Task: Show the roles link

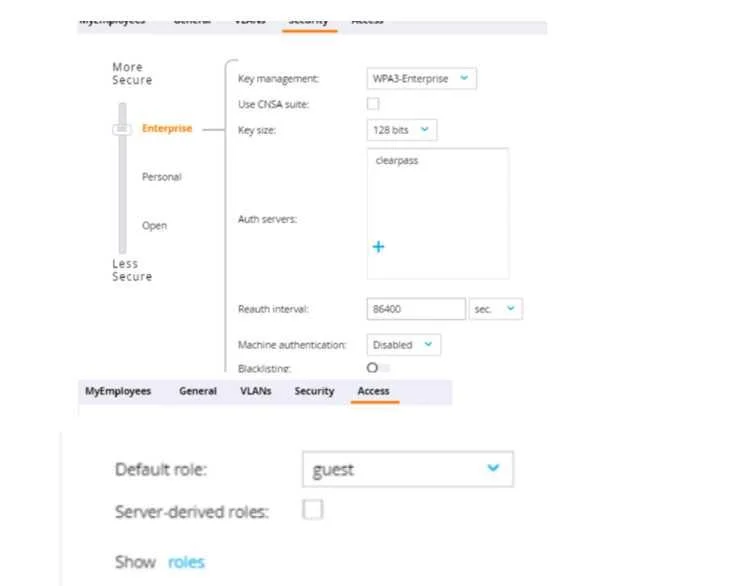Action: tap(186, 562)
